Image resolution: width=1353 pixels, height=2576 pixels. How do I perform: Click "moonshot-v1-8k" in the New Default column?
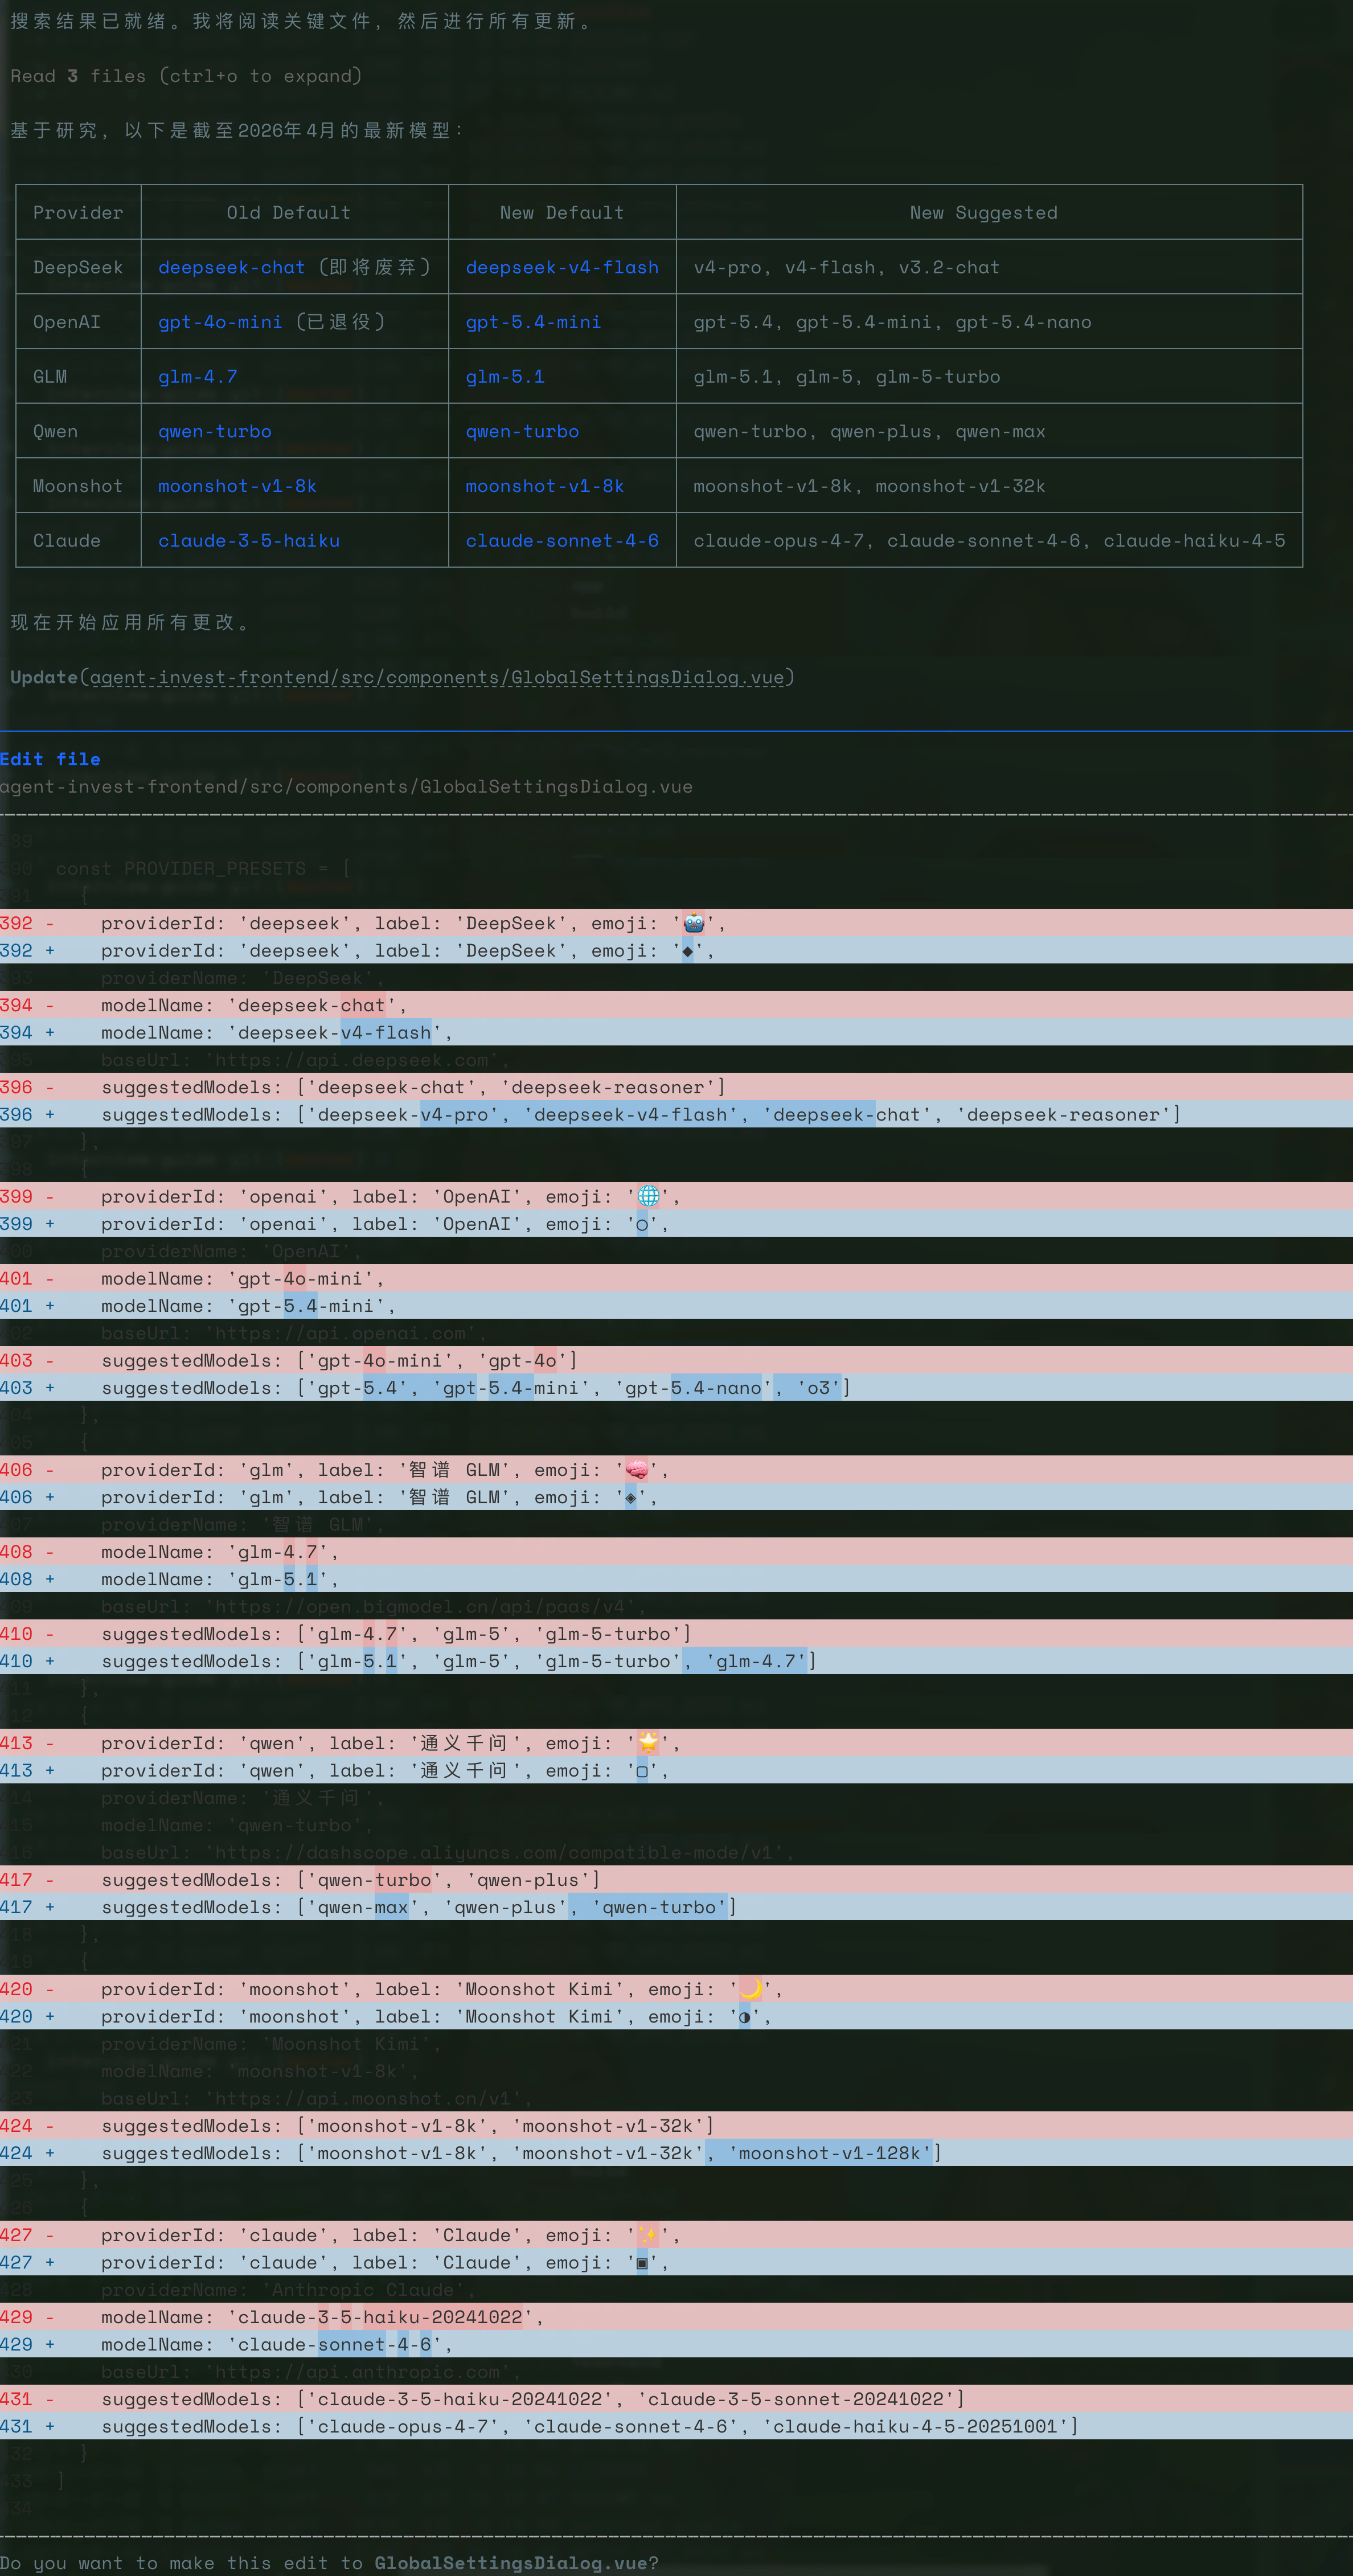point(545,485)
